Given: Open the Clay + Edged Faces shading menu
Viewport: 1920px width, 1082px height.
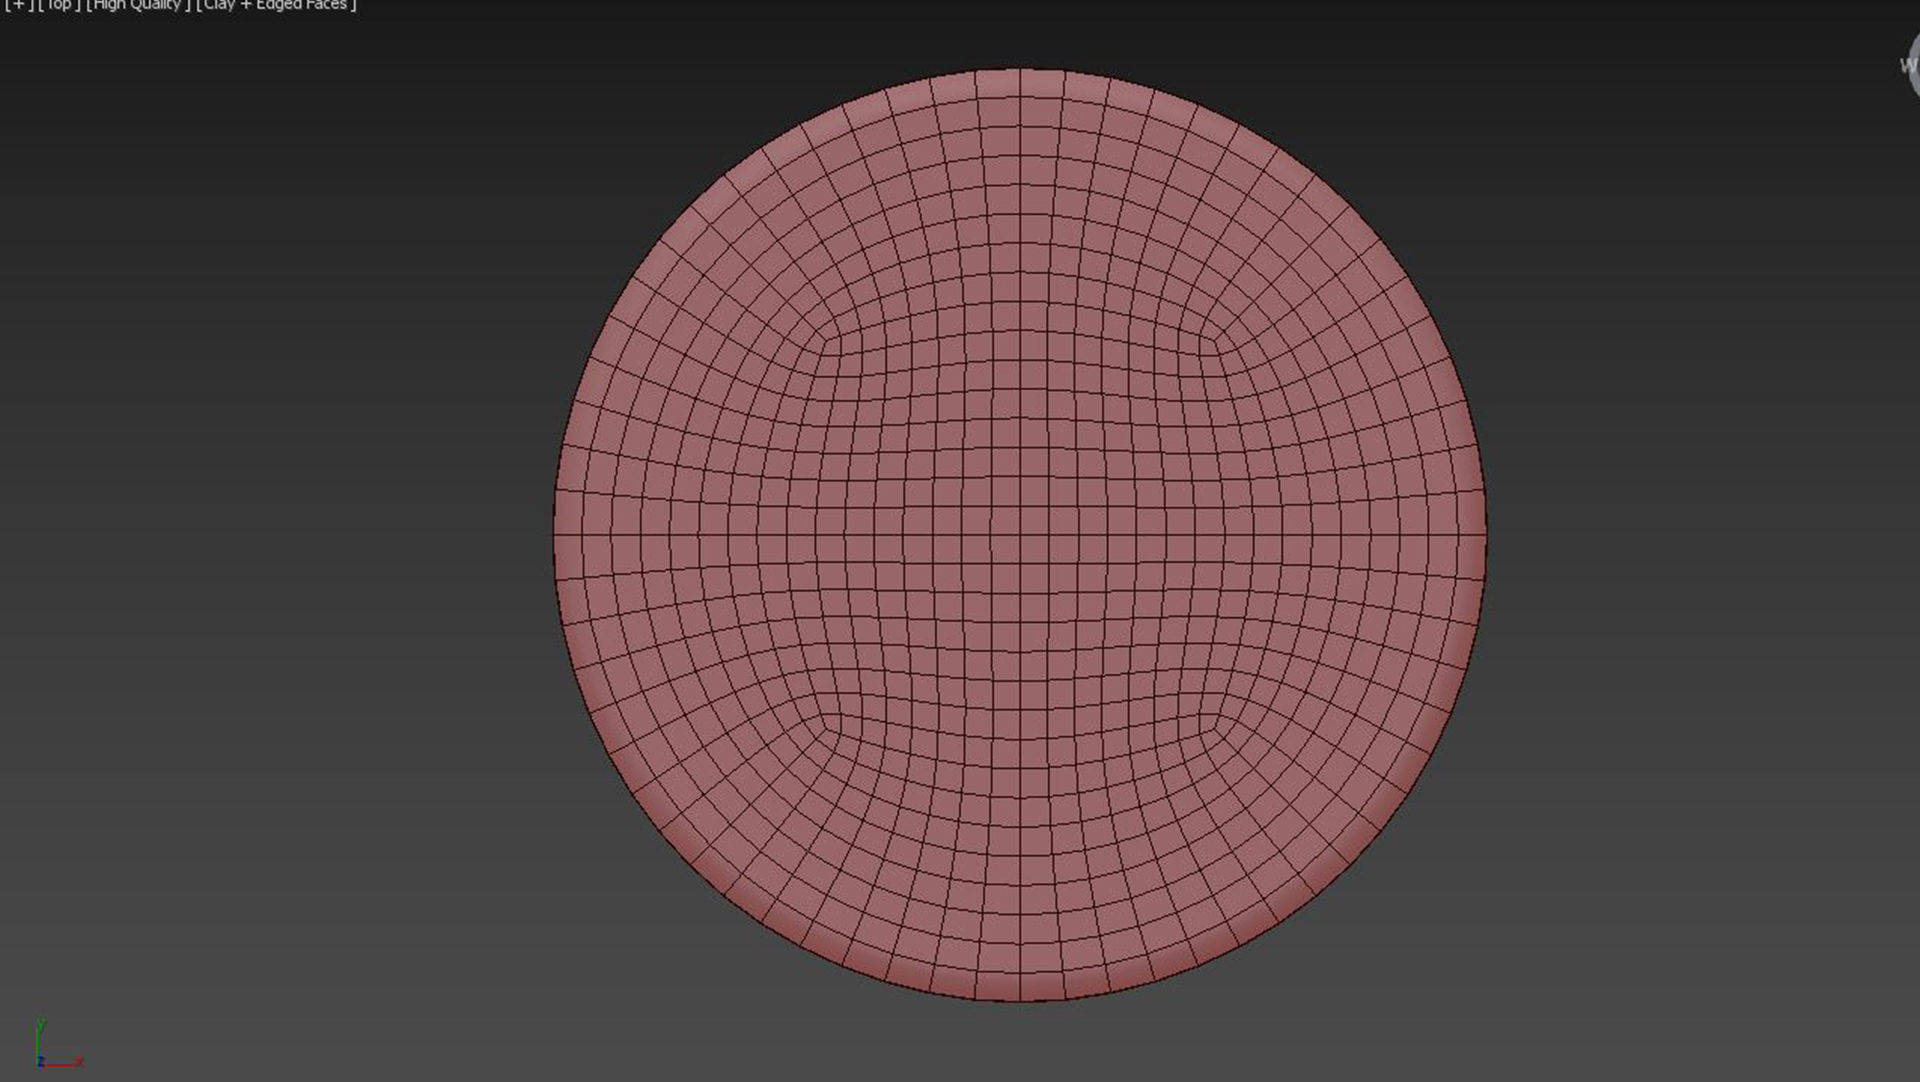Looking at the screenshot, I should pyautogui.click(x=276, y=5).
